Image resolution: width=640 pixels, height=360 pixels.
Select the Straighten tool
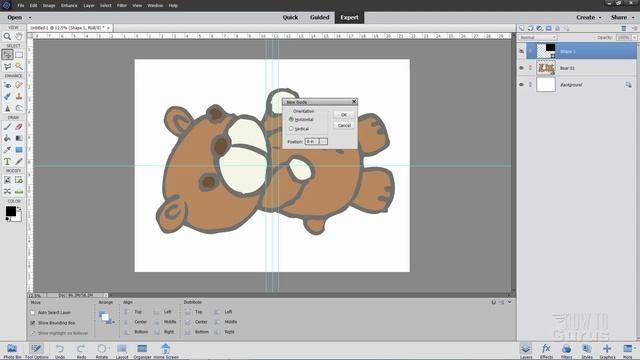[19, 191]
